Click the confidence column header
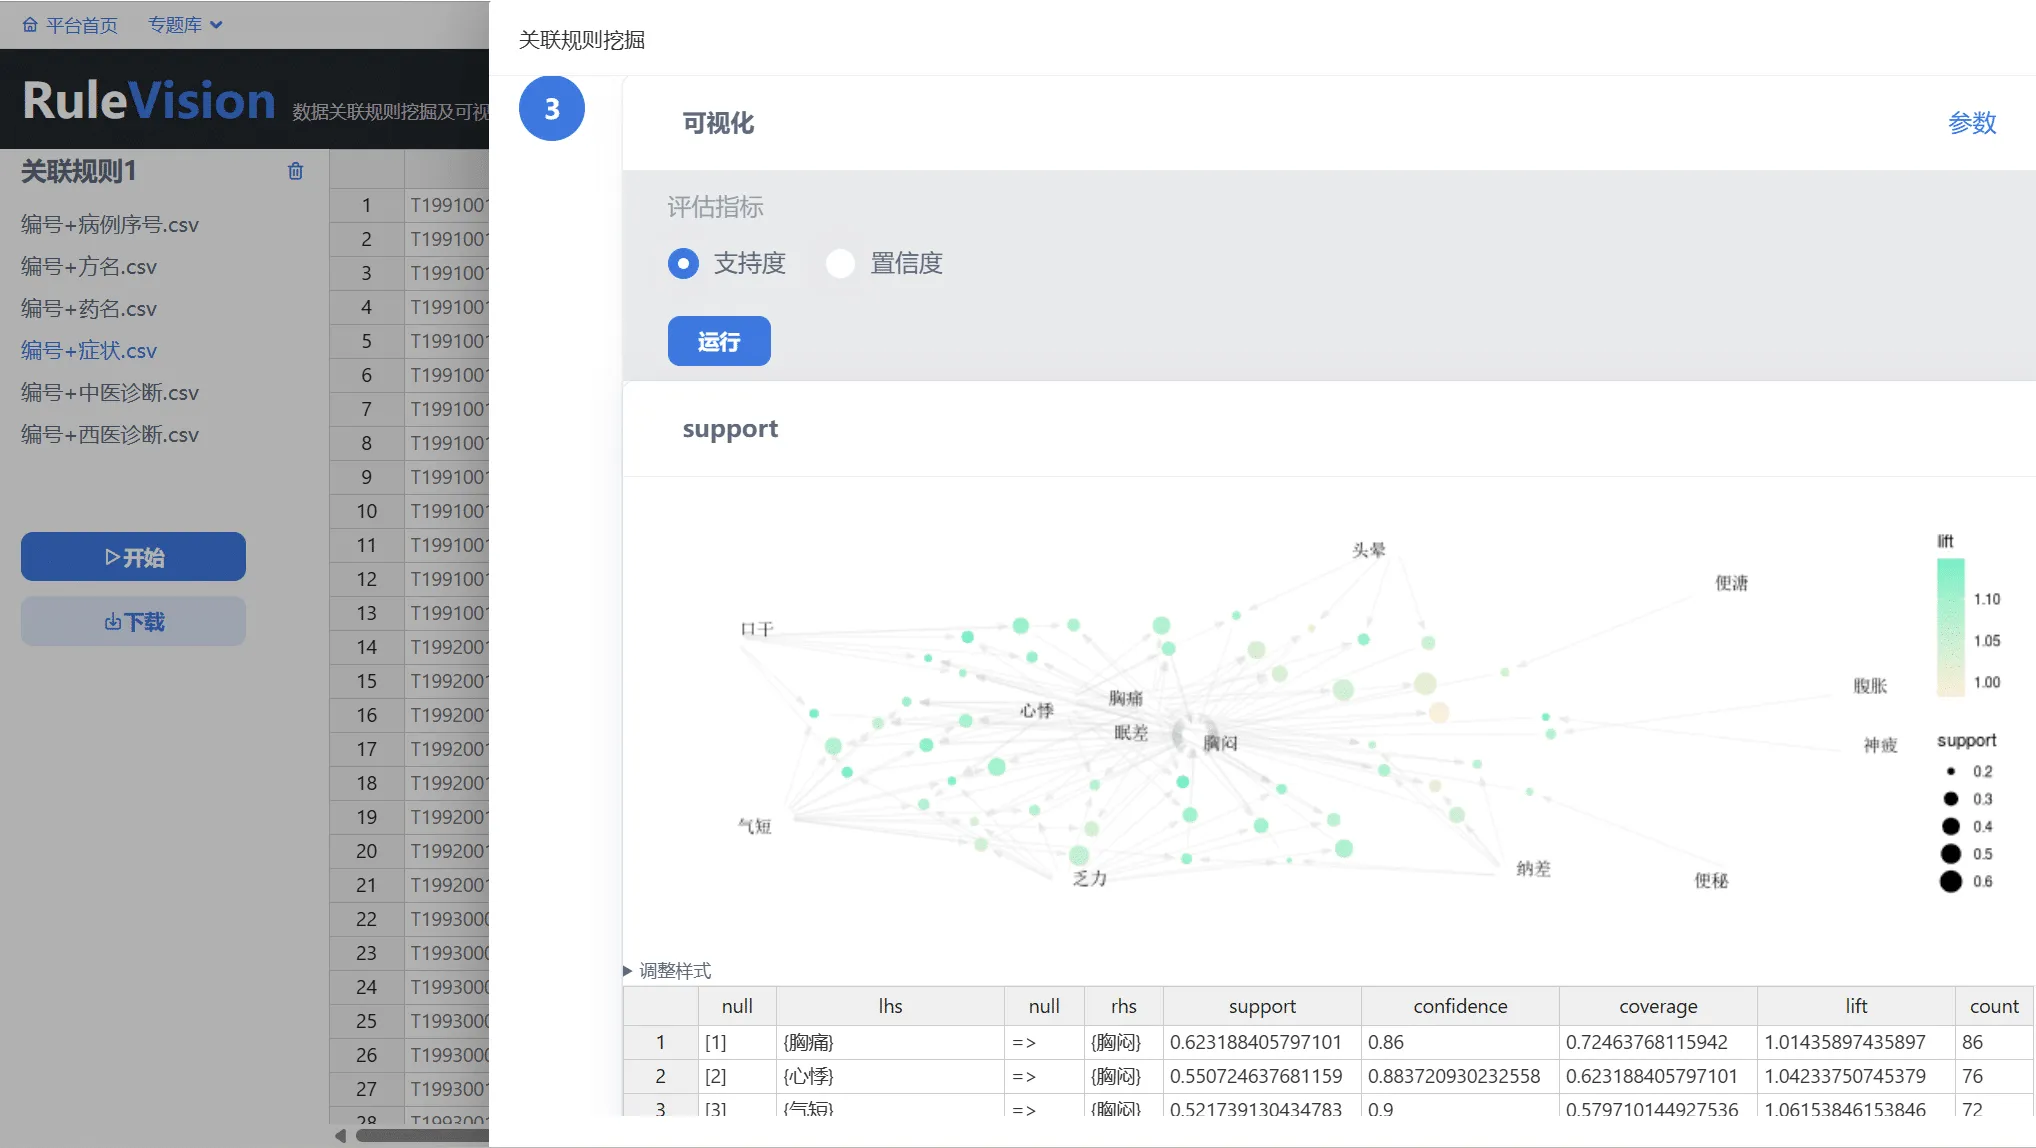 (1459, 1006)
